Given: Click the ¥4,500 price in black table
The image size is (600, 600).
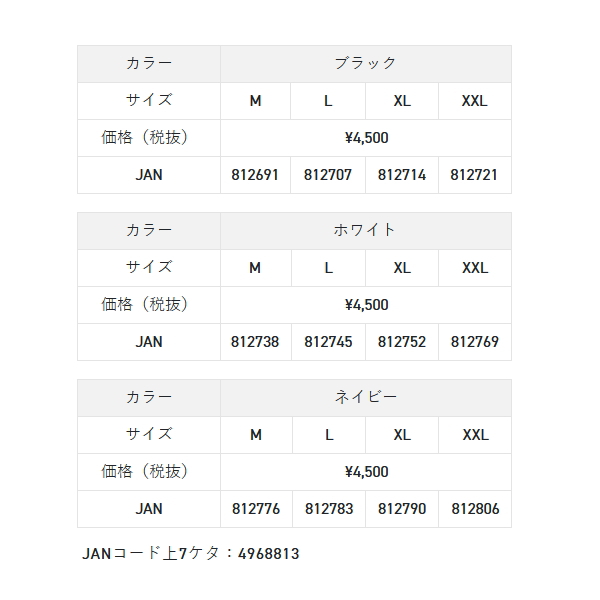Looking at the screenshot, I should [x=366, y=138].
